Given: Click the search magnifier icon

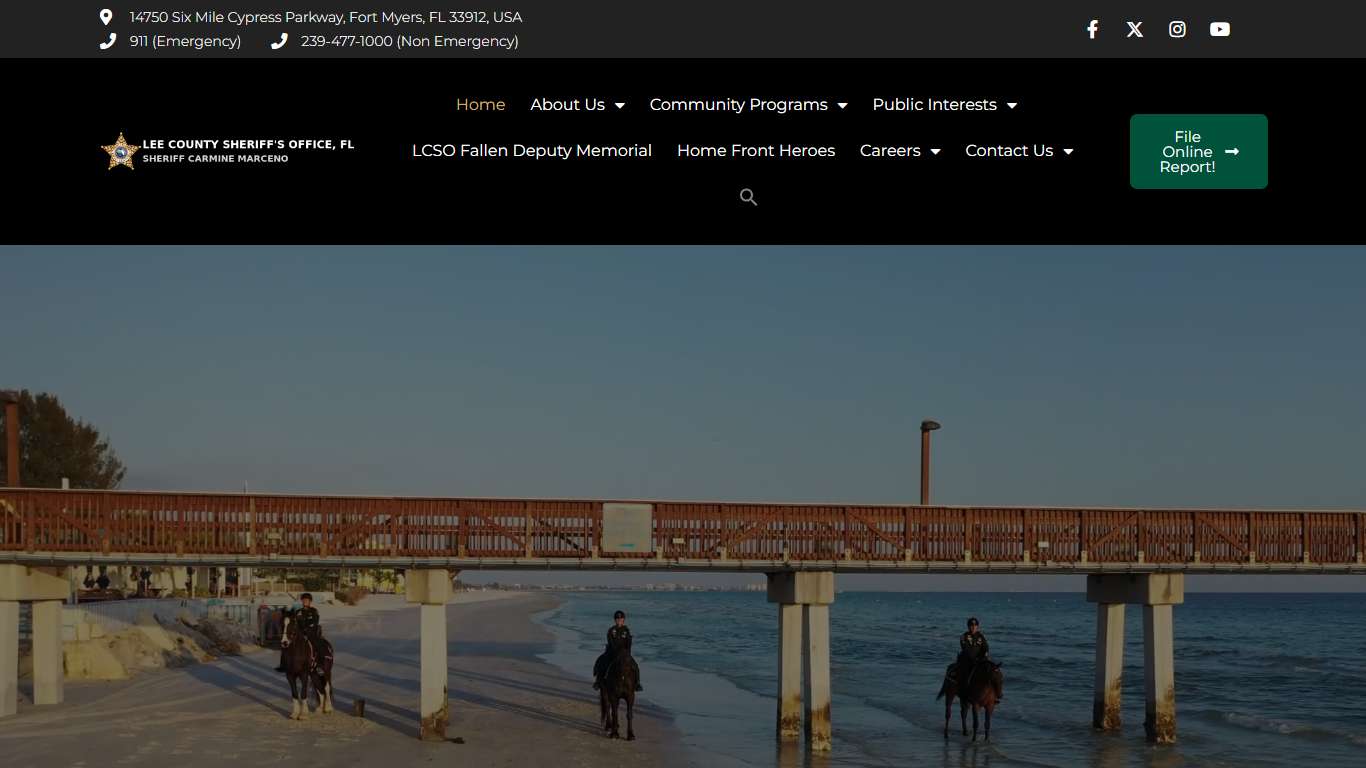Looking at the screenshot, I should [x=748, y=197].
